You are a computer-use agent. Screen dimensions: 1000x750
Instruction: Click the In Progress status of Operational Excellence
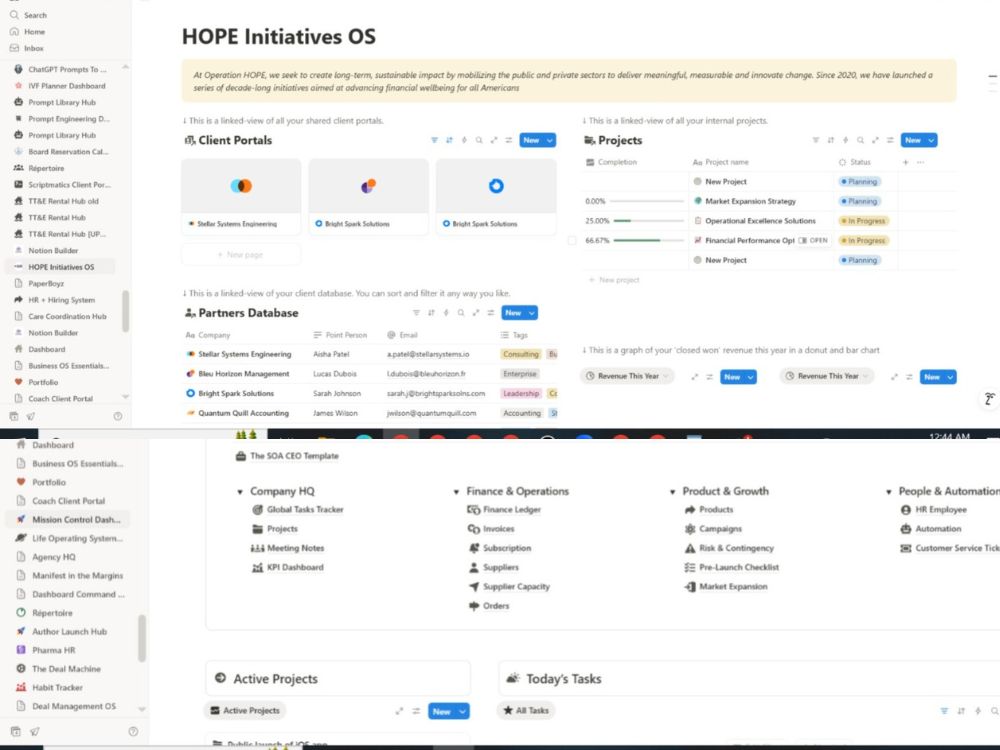(x=863, y=221)
